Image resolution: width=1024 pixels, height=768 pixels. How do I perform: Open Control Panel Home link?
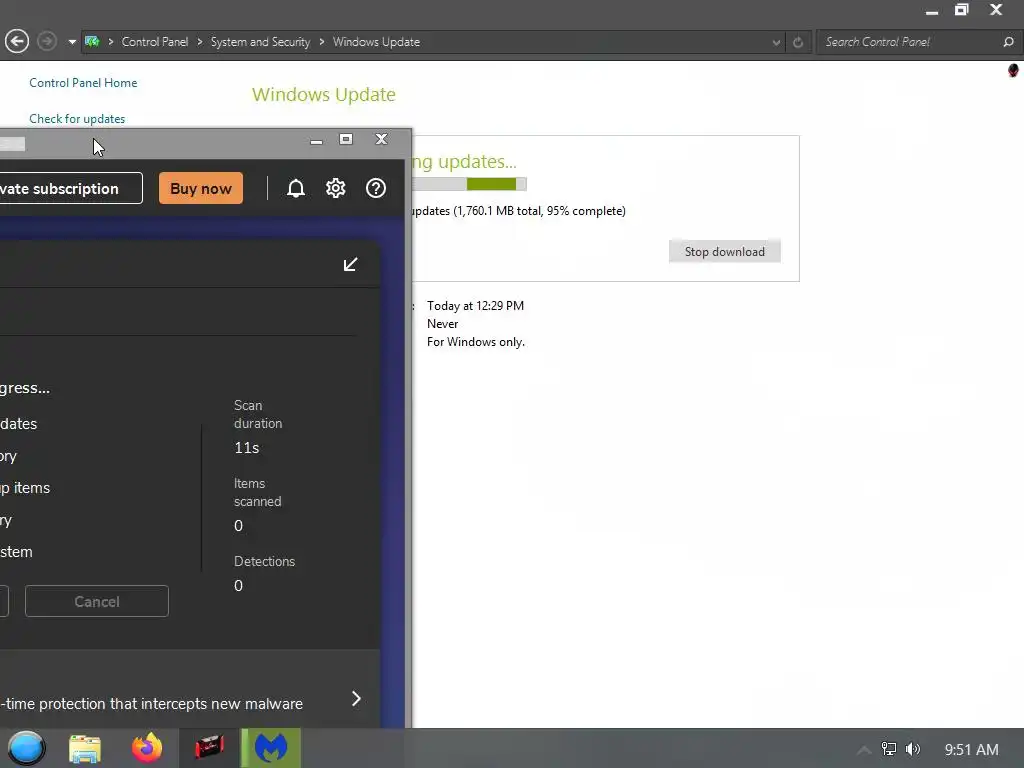coord(83,83)
